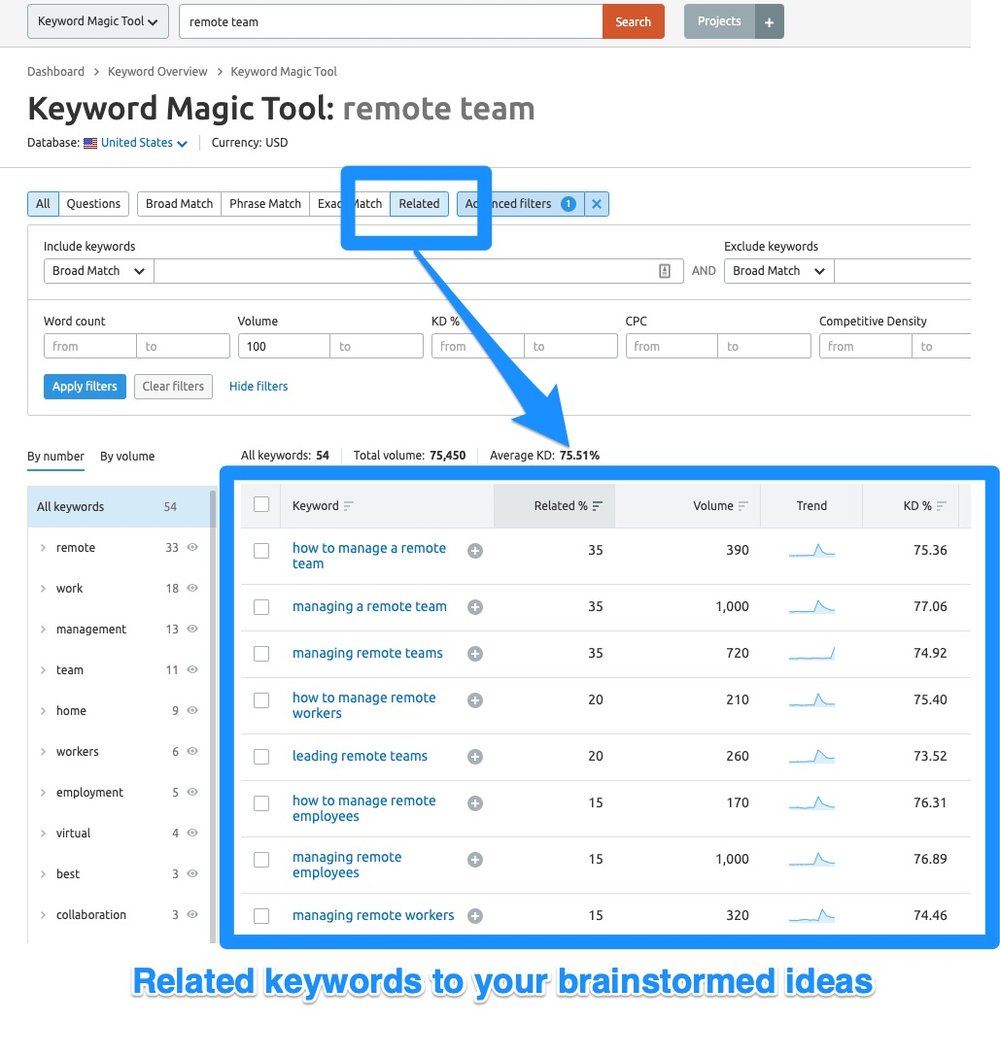Image resolution: width=1000 pixels, height=1056 pixels.
Task: Sort by the KD % column sort icon
Action: [941, 506]
